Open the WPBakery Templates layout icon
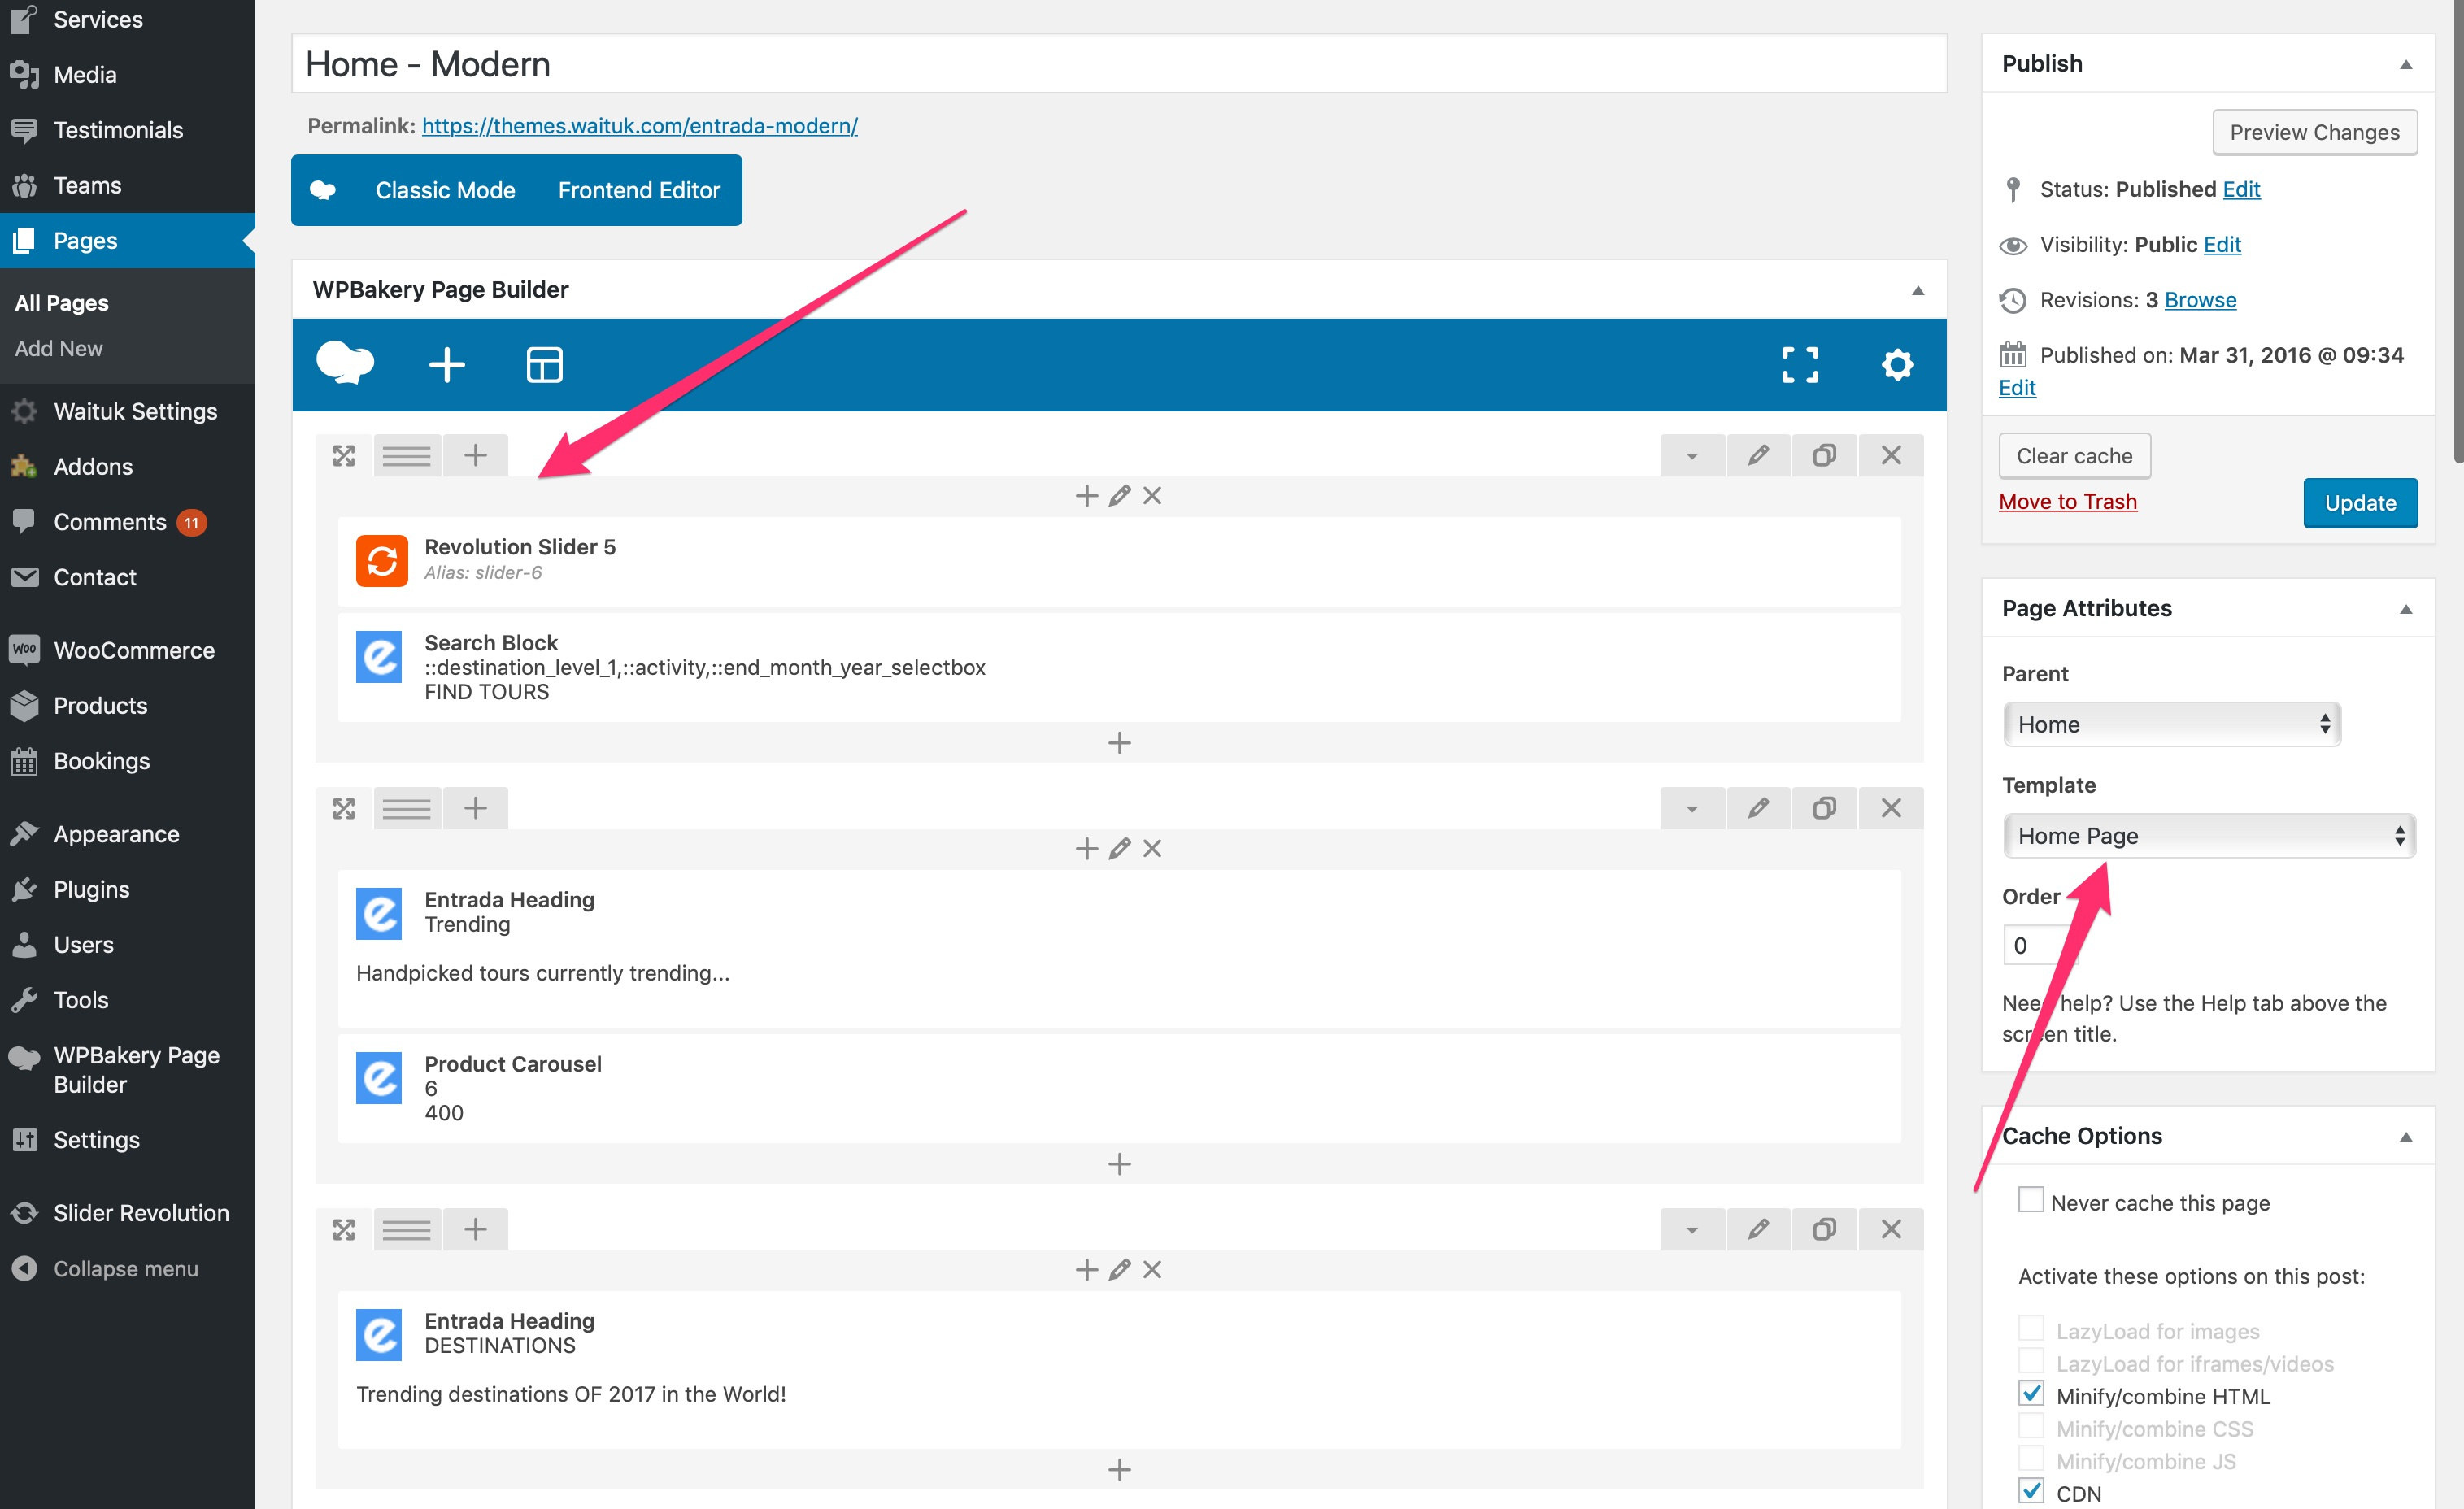Viewport: 2464px width, 1509px height. pyautogui.click(x=544, y=365)
